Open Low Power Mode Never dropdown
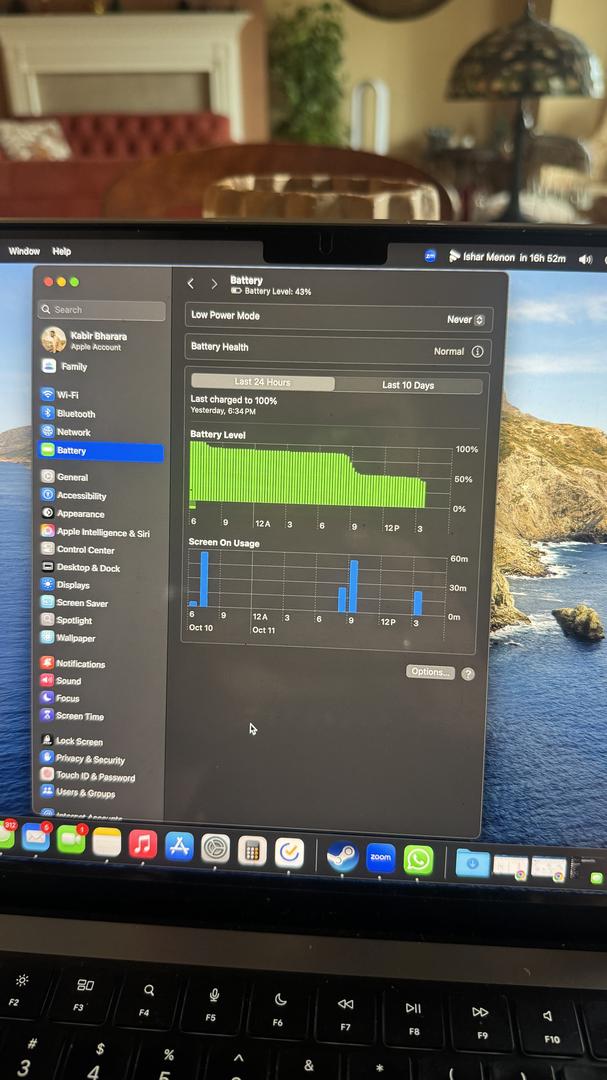Viewport: 607px width, 1080px height. pos(466,320)
